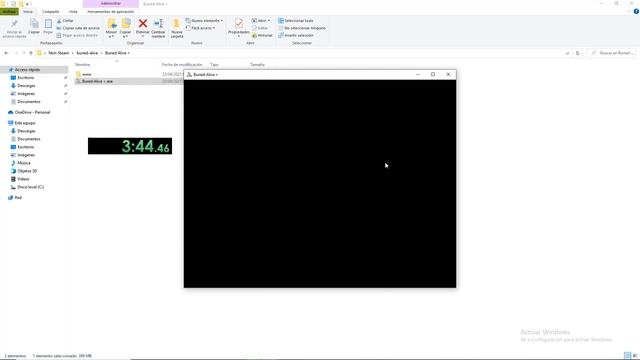Sort by the Nombre column header
This screenshot has width=640, height=360.
pos(82,64)
